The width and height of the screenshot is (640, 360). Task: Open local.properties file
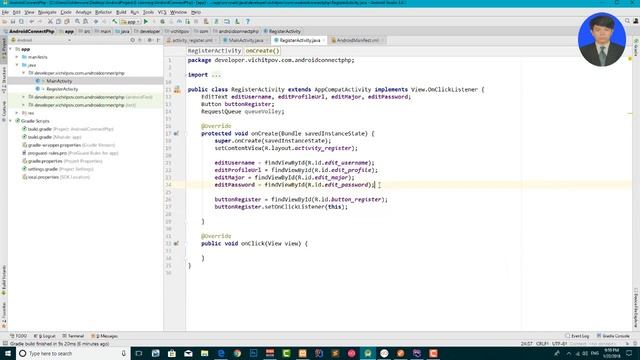[x=43, y=177]
